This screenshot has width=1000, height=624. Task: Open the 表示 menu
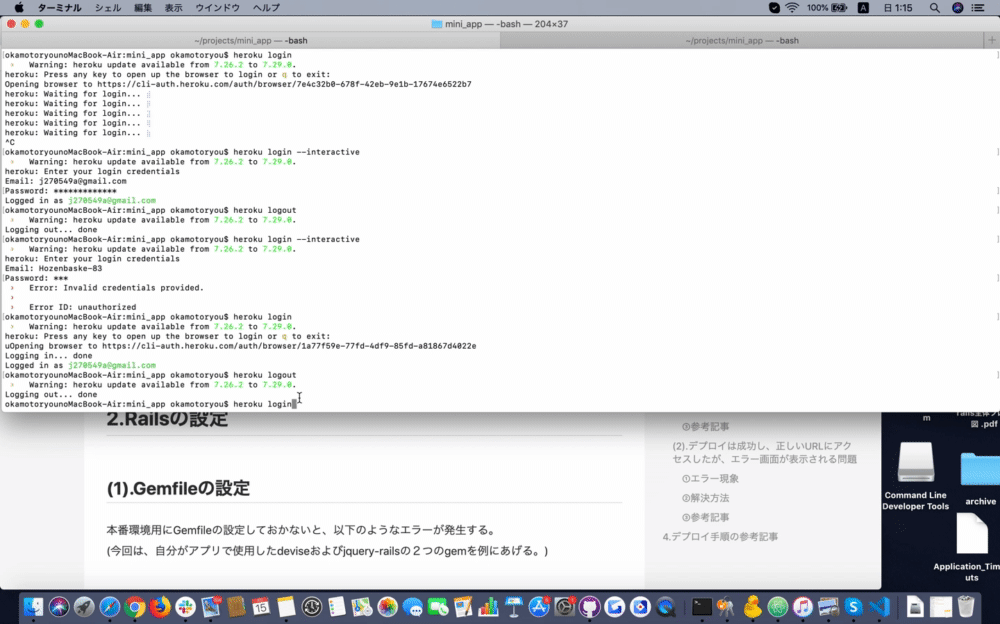tap(173, 8)
